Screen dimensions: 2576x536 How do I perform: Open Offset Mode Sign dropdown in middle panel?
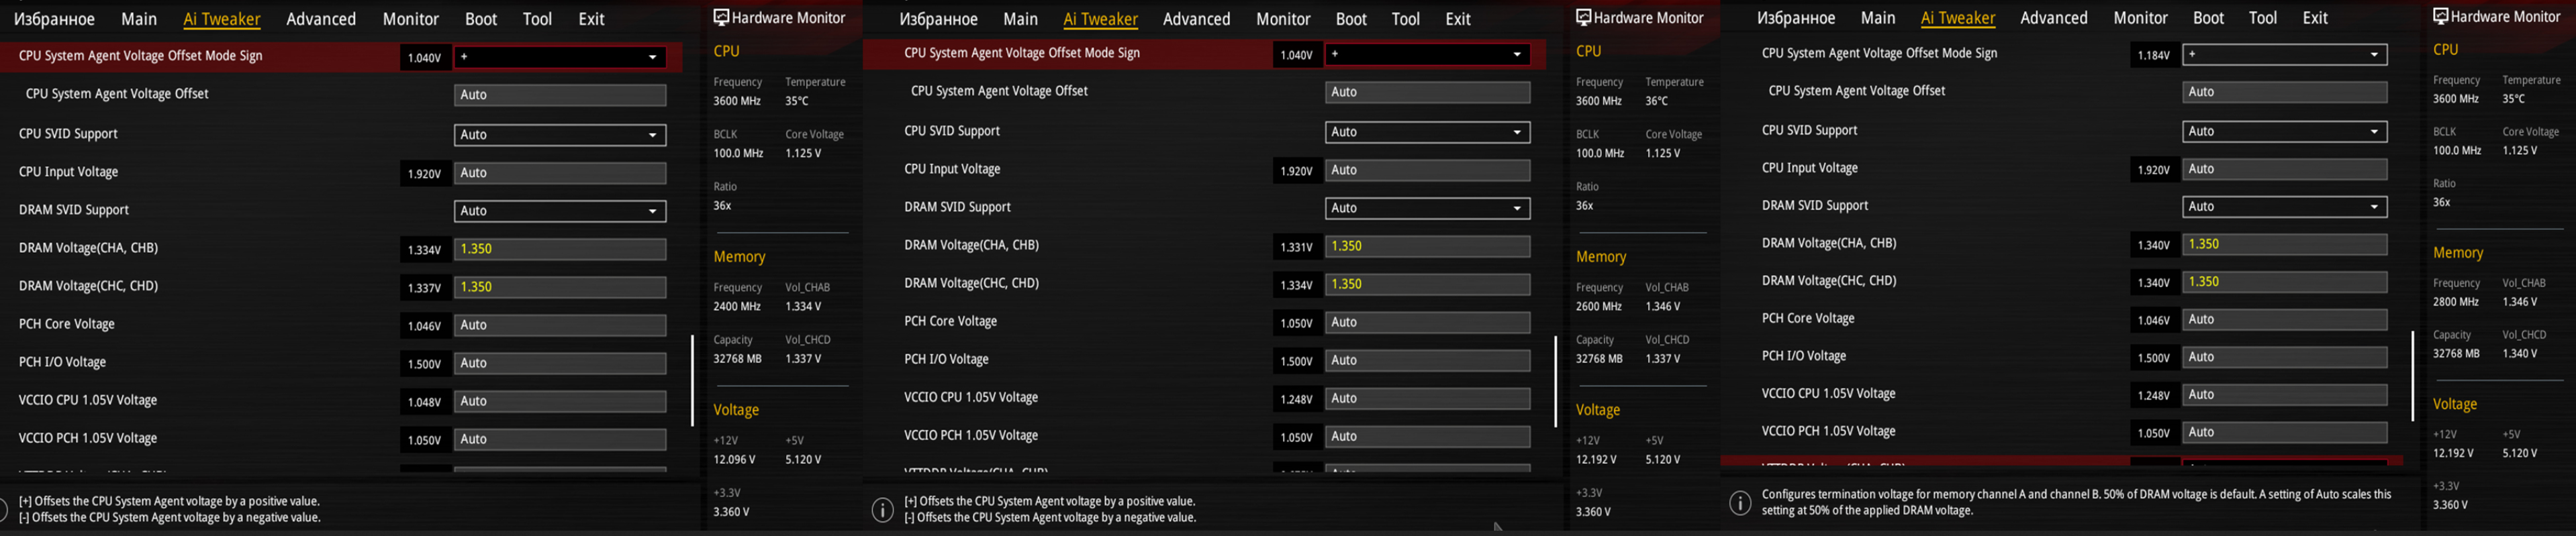click(x=1428, y=54)
